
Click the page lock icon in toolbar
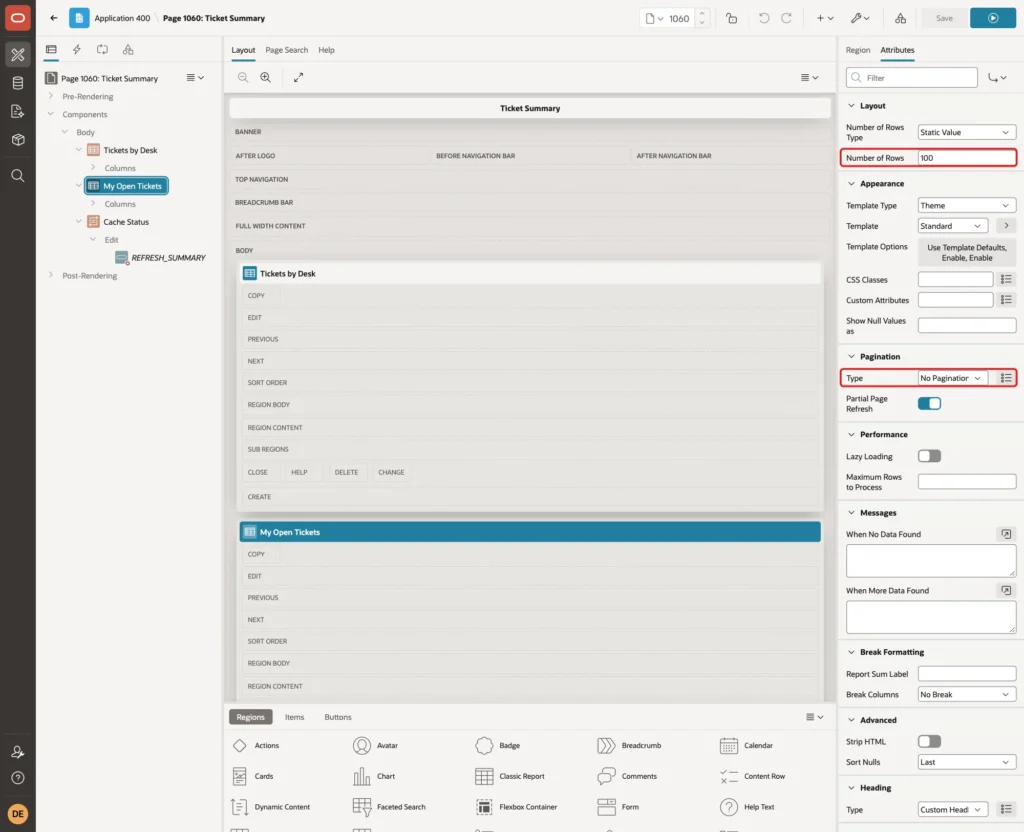pyautogui.click(x=731, y=18)
